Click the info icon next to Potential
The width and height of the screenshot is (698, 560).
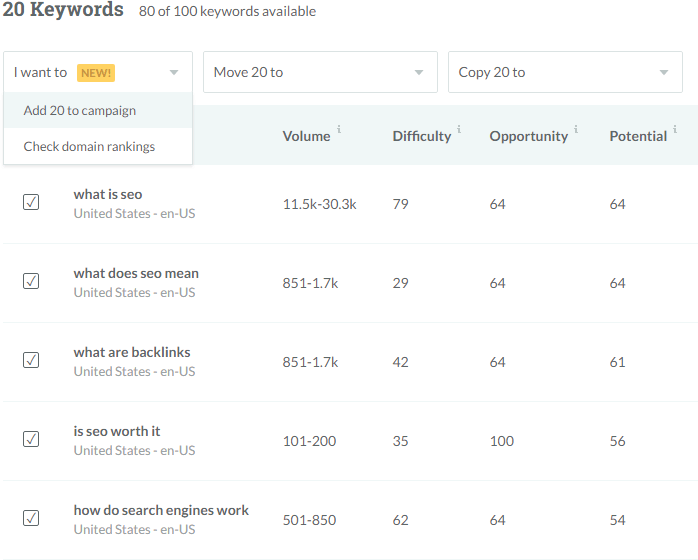676,129
